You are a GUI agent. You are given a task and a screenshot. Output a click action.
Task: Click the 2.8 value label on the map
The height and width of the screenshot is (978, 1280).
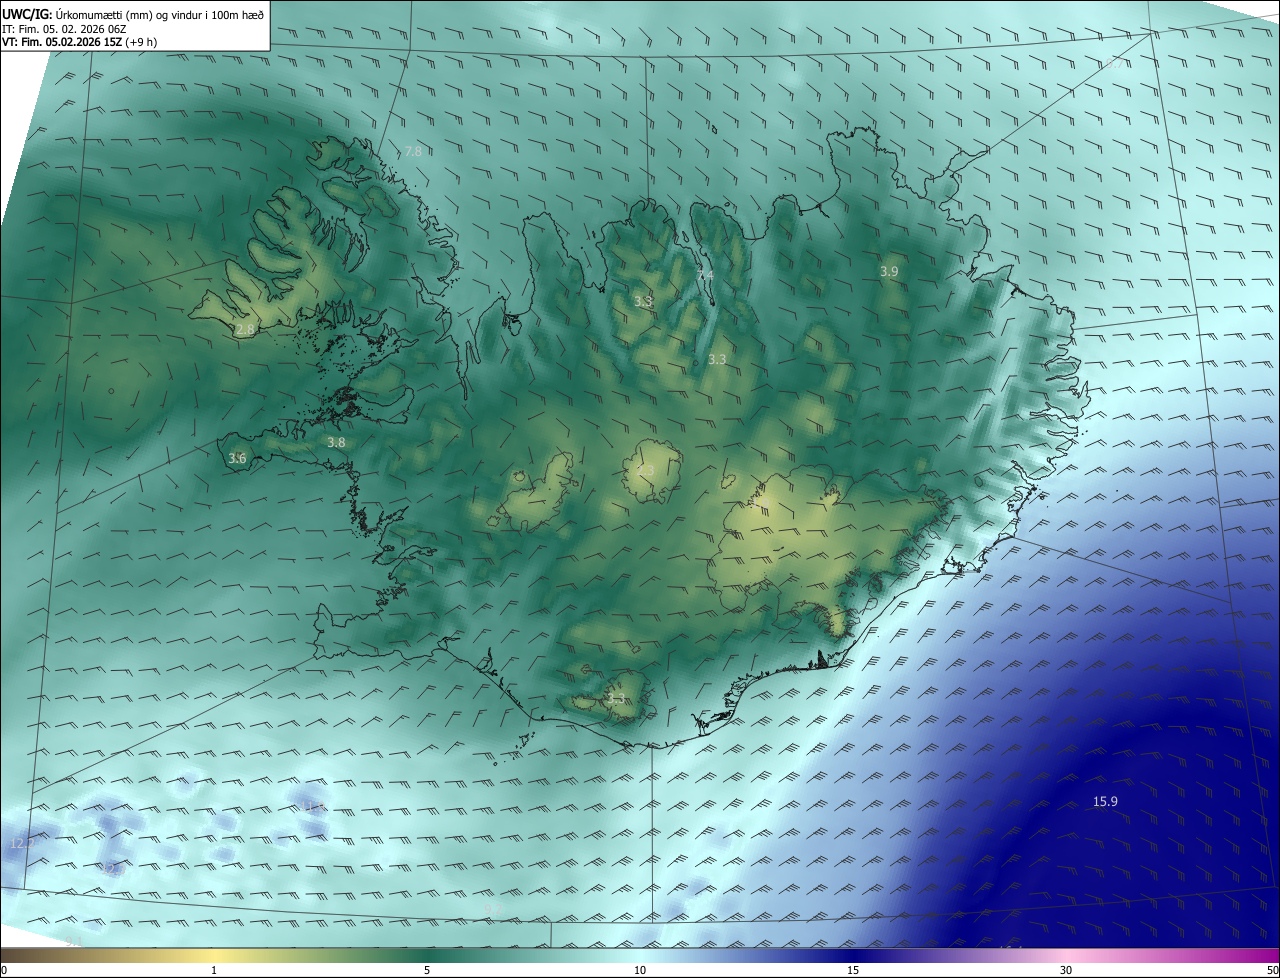tap(245, 329)
